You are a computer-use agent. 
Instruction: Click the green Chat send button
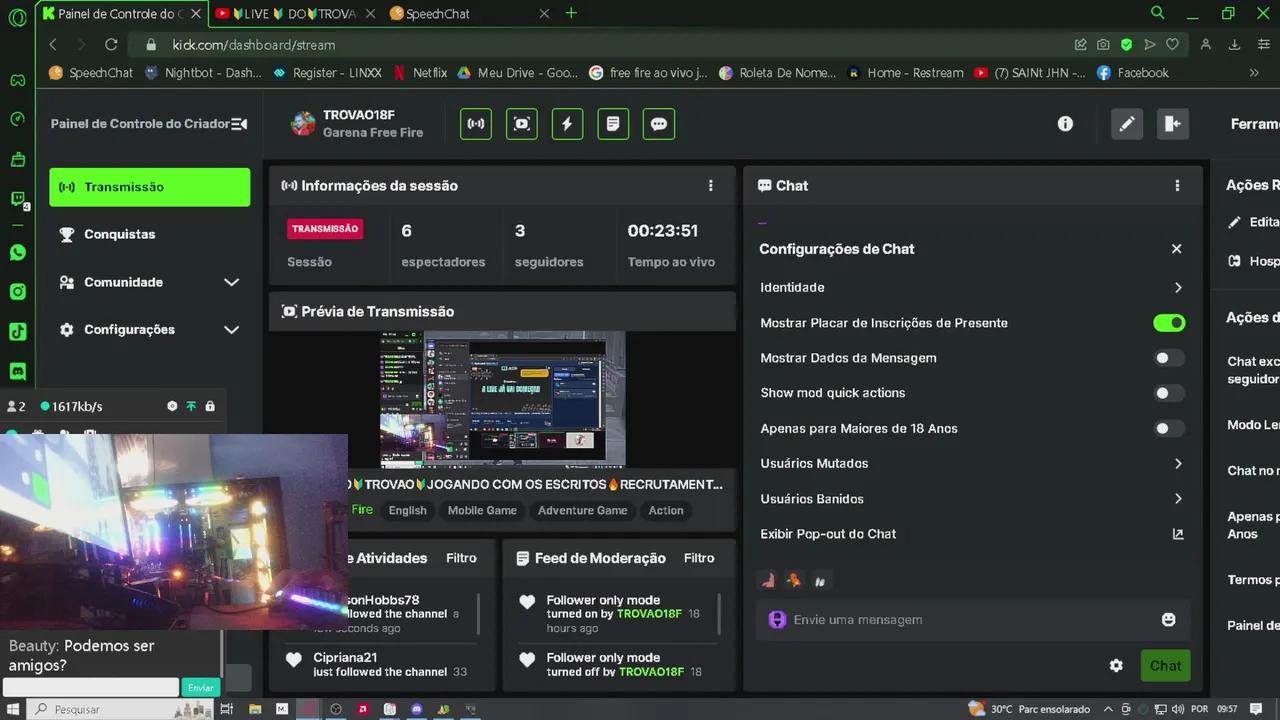click(1165, 665)
